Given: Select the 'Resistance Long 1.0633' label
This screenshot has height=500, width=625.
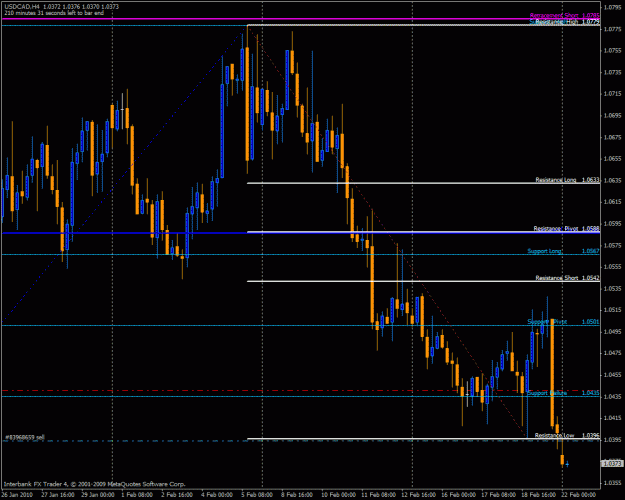Looking at the screenshot, I should [567, 180].
